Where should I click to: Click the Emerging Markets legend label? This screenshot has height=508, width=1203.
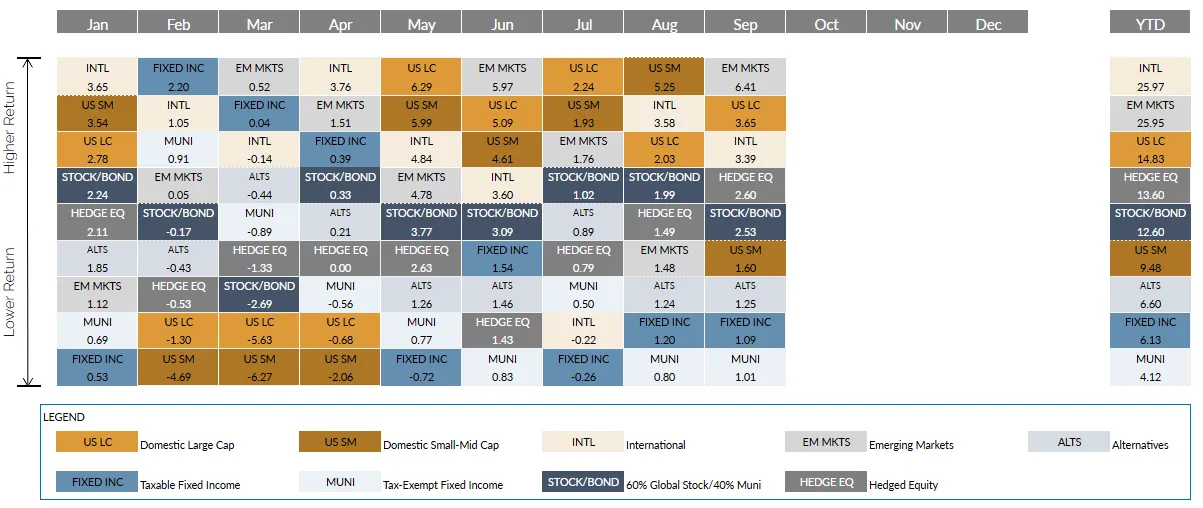(x=913, y=445)
